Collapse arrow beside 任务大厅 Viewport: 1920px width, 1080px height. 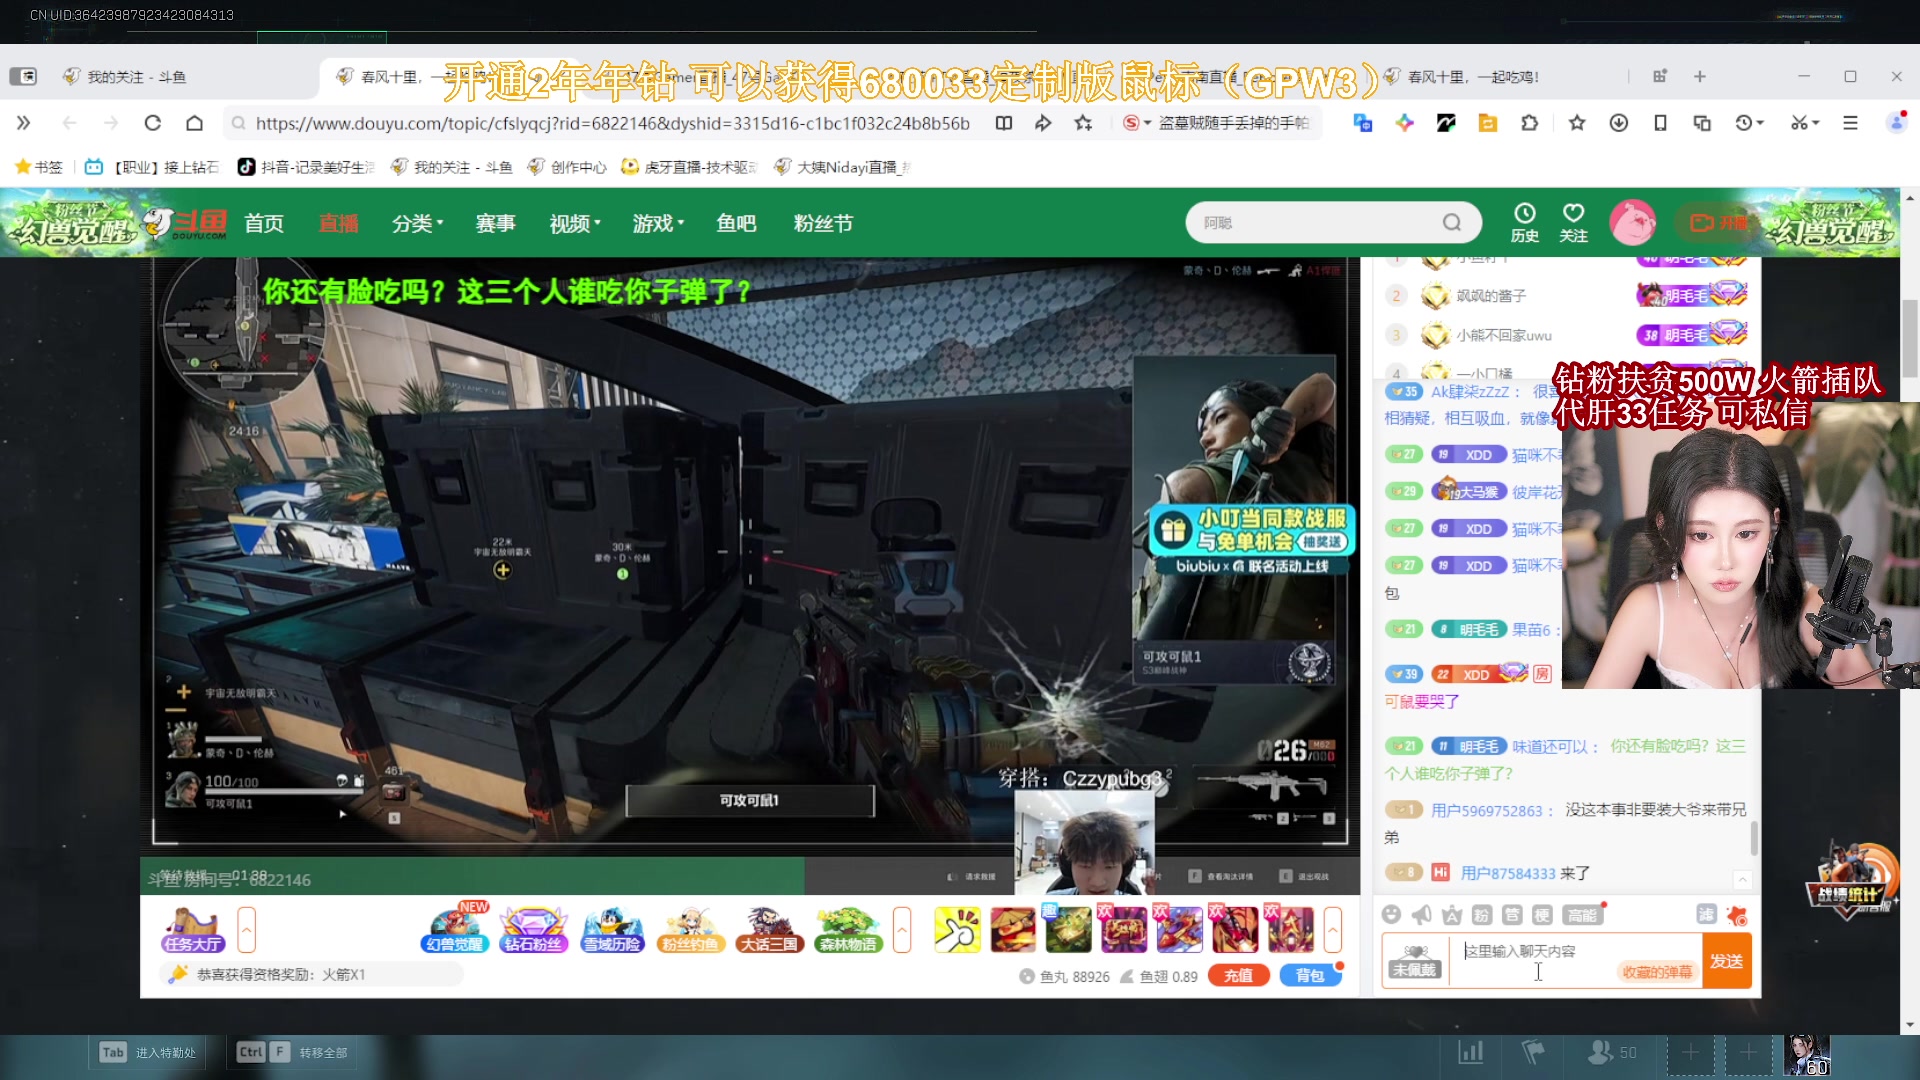coord(247,930)
